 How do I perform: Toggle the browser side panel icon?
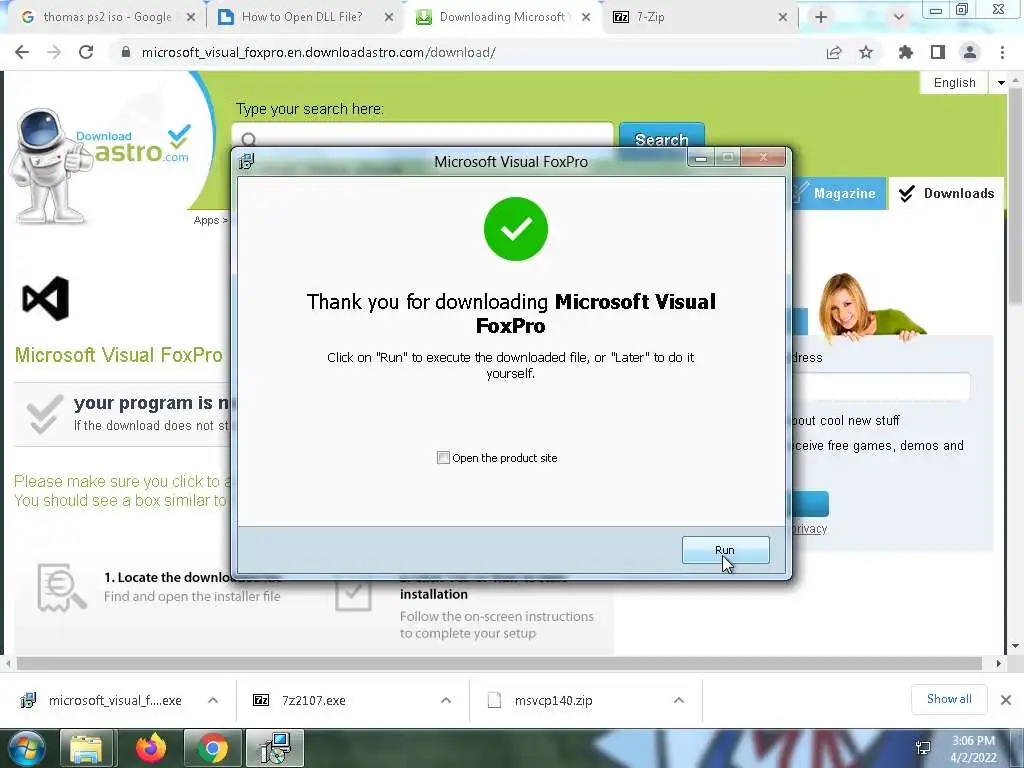(938, 52)
